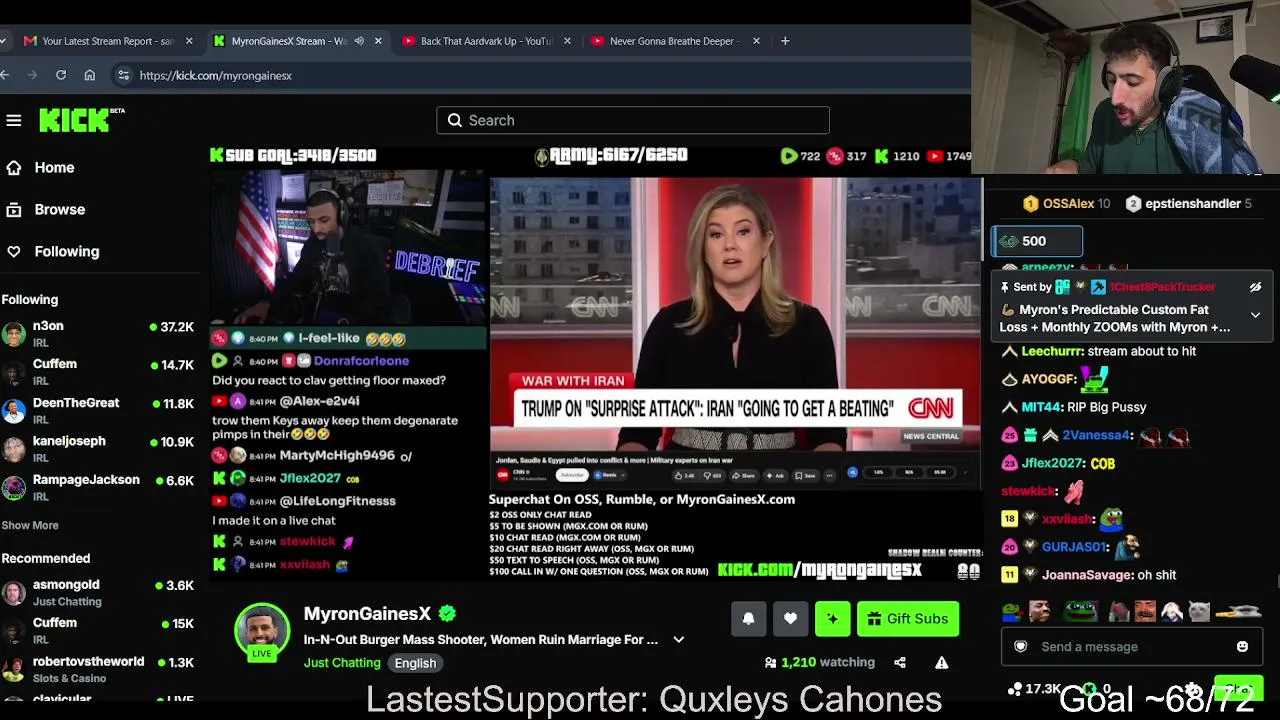Open RampageJackson's channel in Following list

point(98,488)
